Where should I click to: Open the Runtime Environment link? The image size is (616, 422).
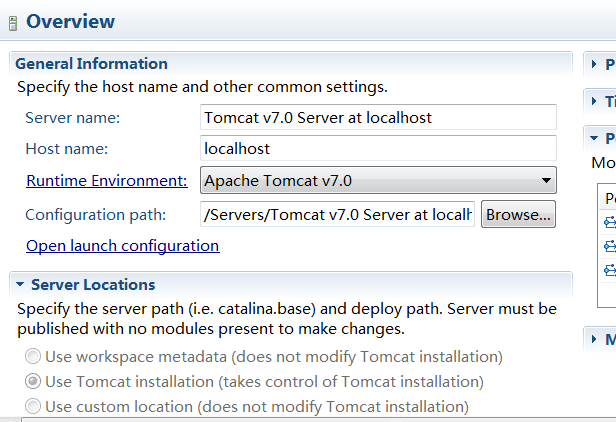click(x=106, y=180)
